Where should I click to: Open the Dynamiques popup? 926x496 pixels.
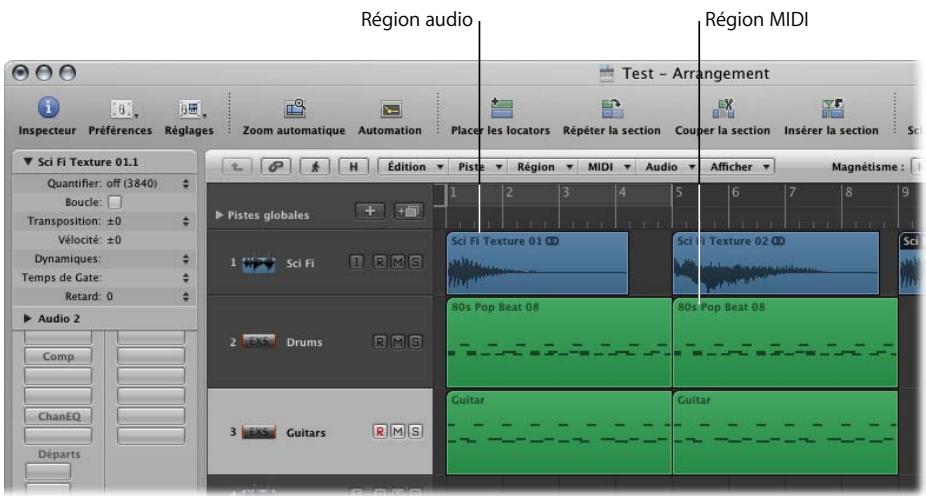[x=185, y=259]
